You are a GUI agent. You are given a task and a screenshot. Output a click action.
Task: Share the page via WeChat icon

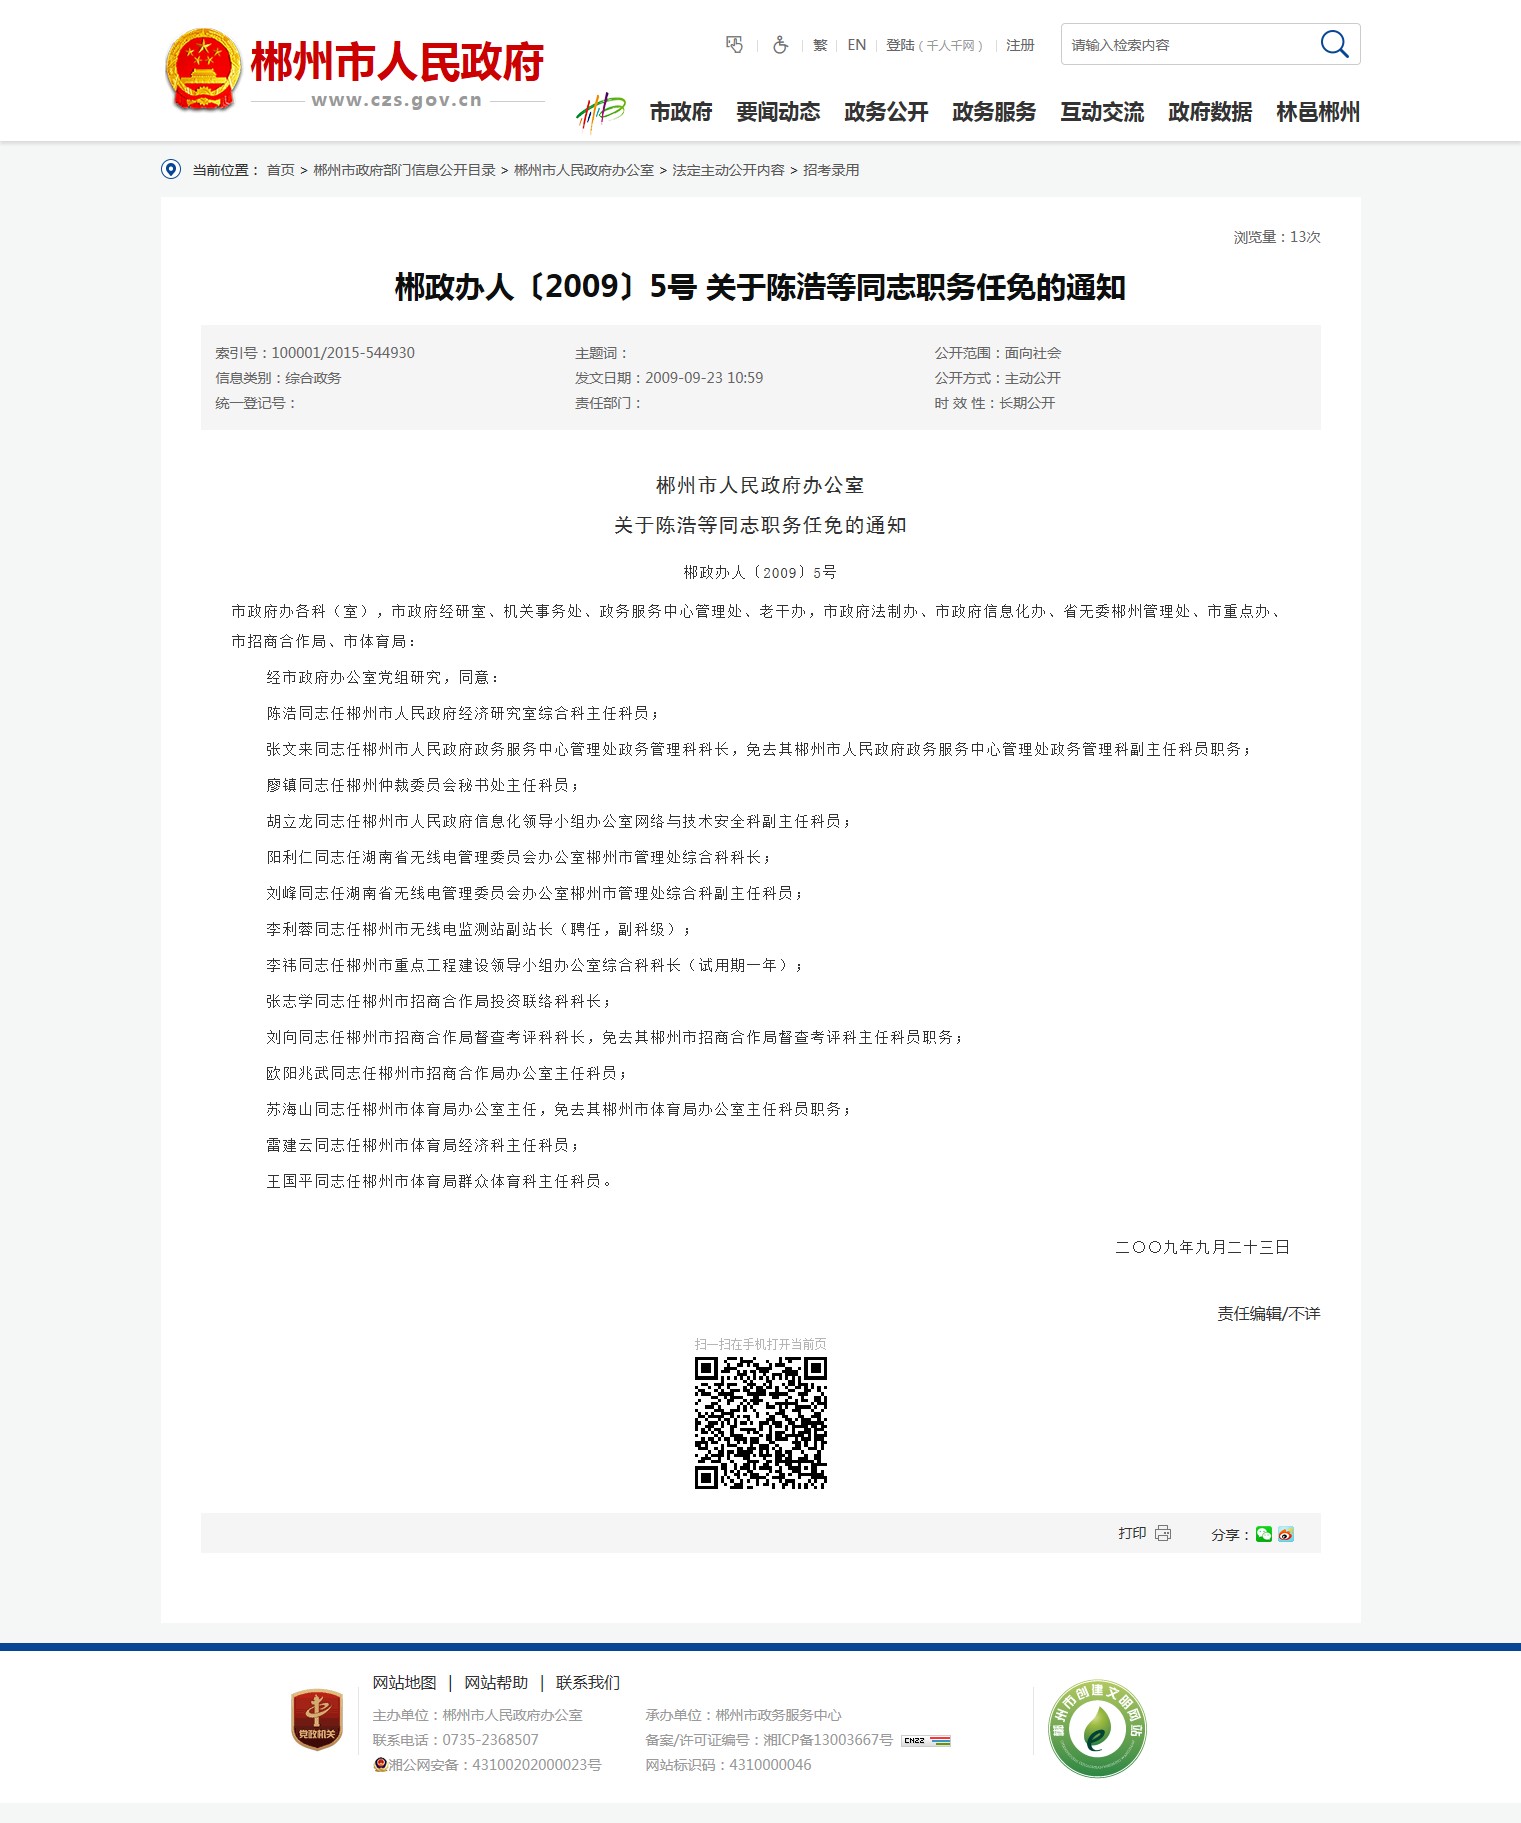(x=1264, y=1534)
